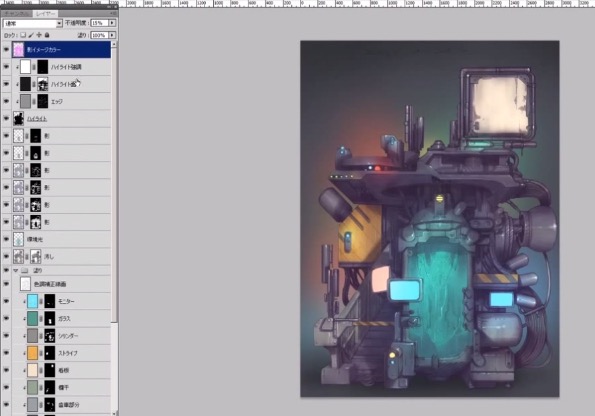Enable lock transparent pixels icon
The height and width of the screenshot is (416, 595).
pyautogui.click(x=23, y=35)
